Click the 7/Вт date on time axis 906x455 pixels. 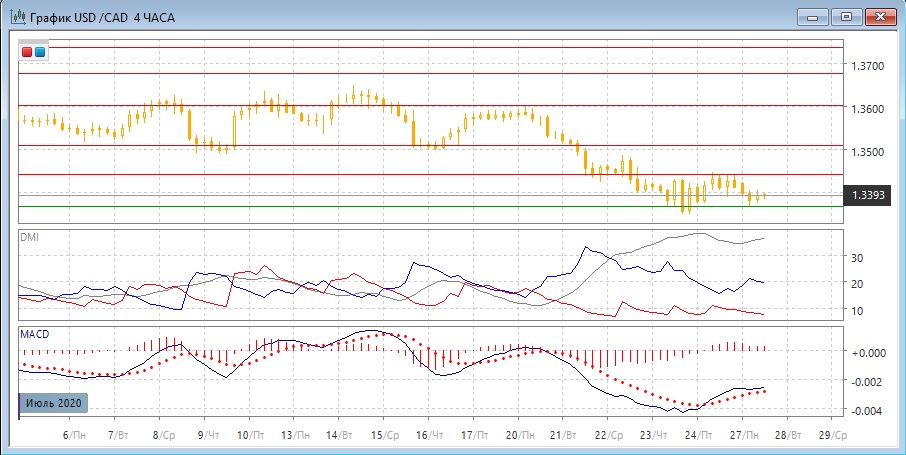click(118, 434)
